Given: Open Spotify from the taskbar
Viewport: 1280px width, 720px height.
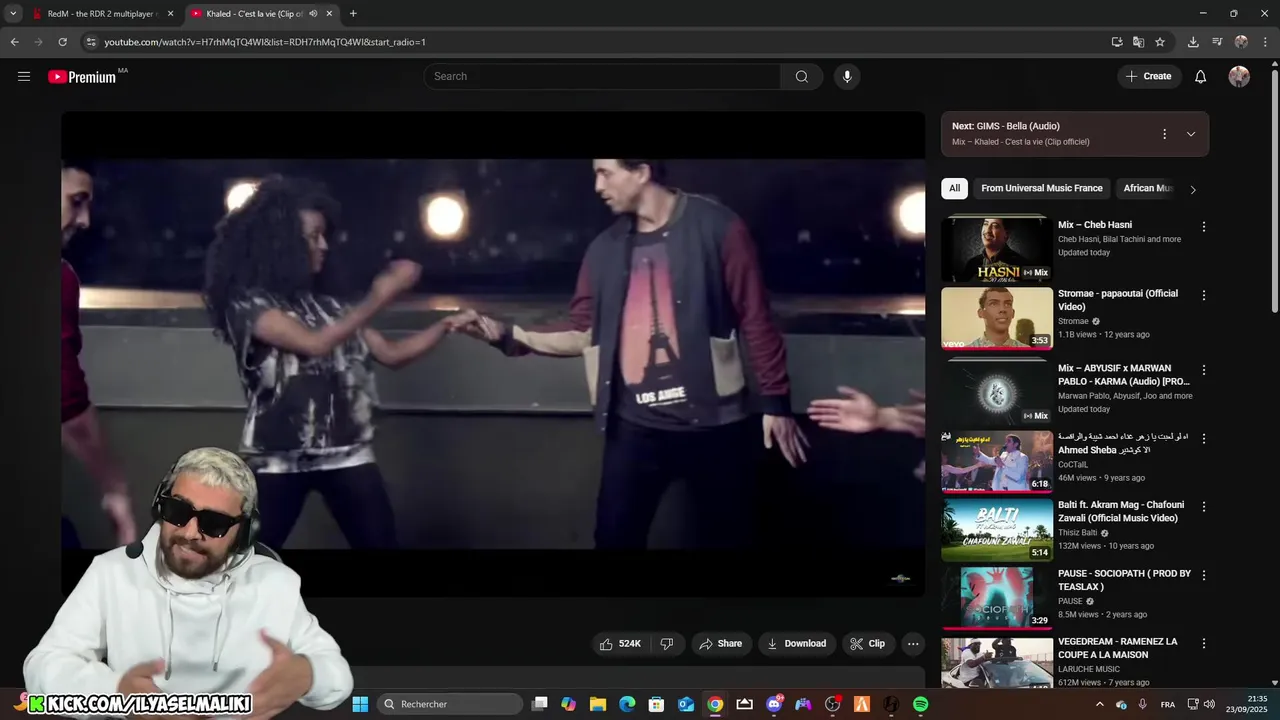Looking at the screenshot, I should pos(920,704).
